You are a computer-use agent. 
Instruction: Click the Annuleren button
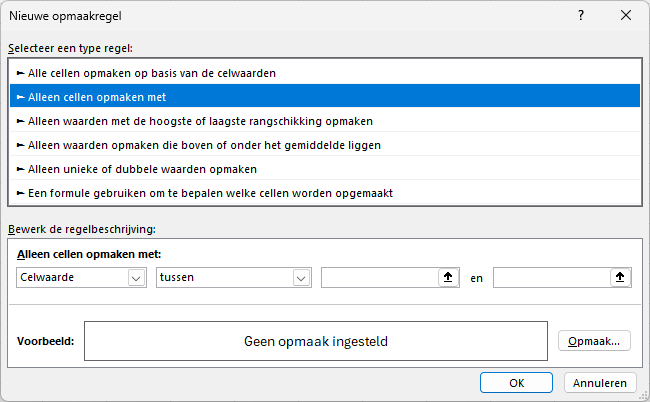600,383
